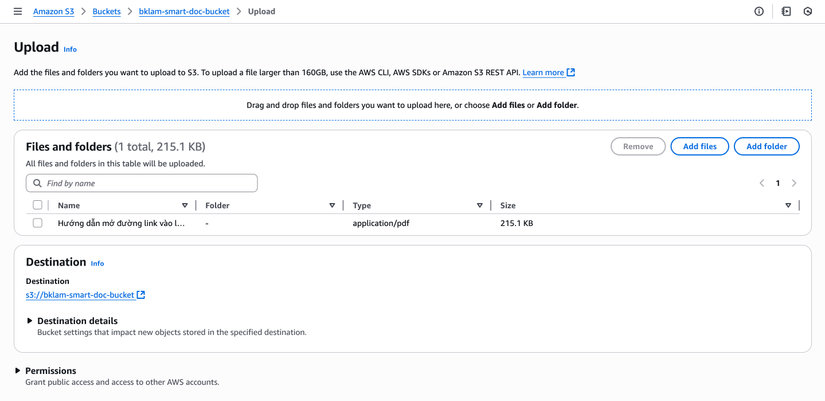Open the hamburger navigation menu
This screenshot has width=825, height=401.
(x=17, y=12)
